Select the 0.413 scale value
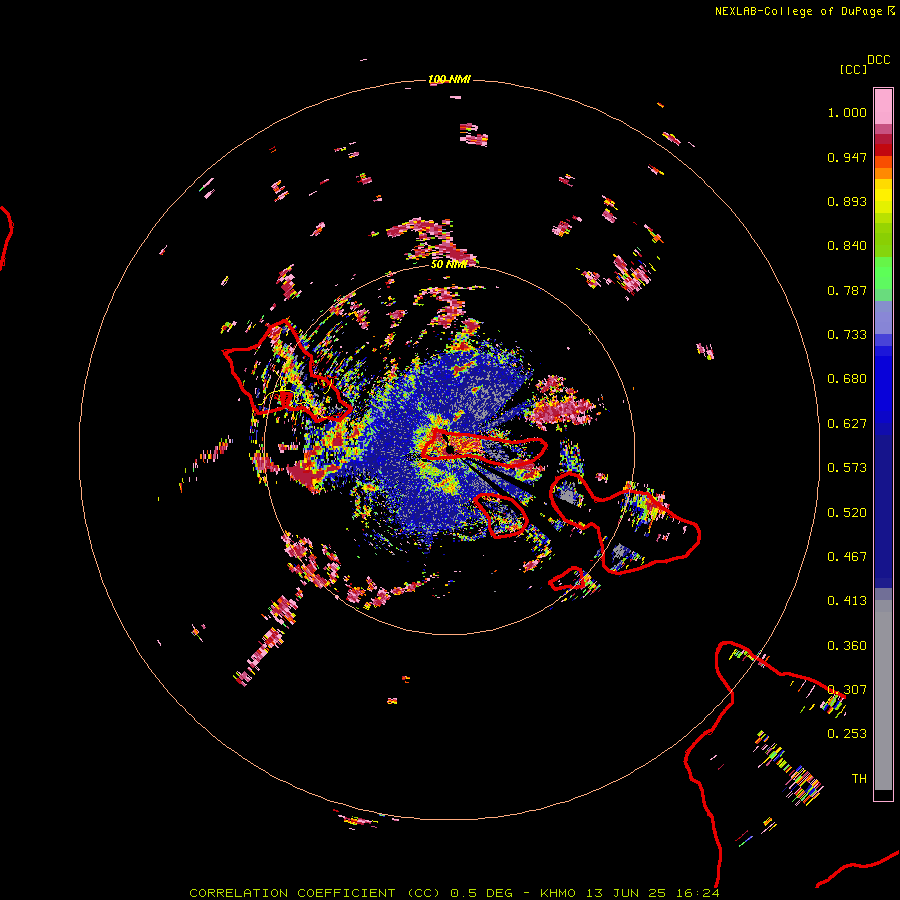The width and height of the screenshot is (900, 900). (x=847, y=601)
